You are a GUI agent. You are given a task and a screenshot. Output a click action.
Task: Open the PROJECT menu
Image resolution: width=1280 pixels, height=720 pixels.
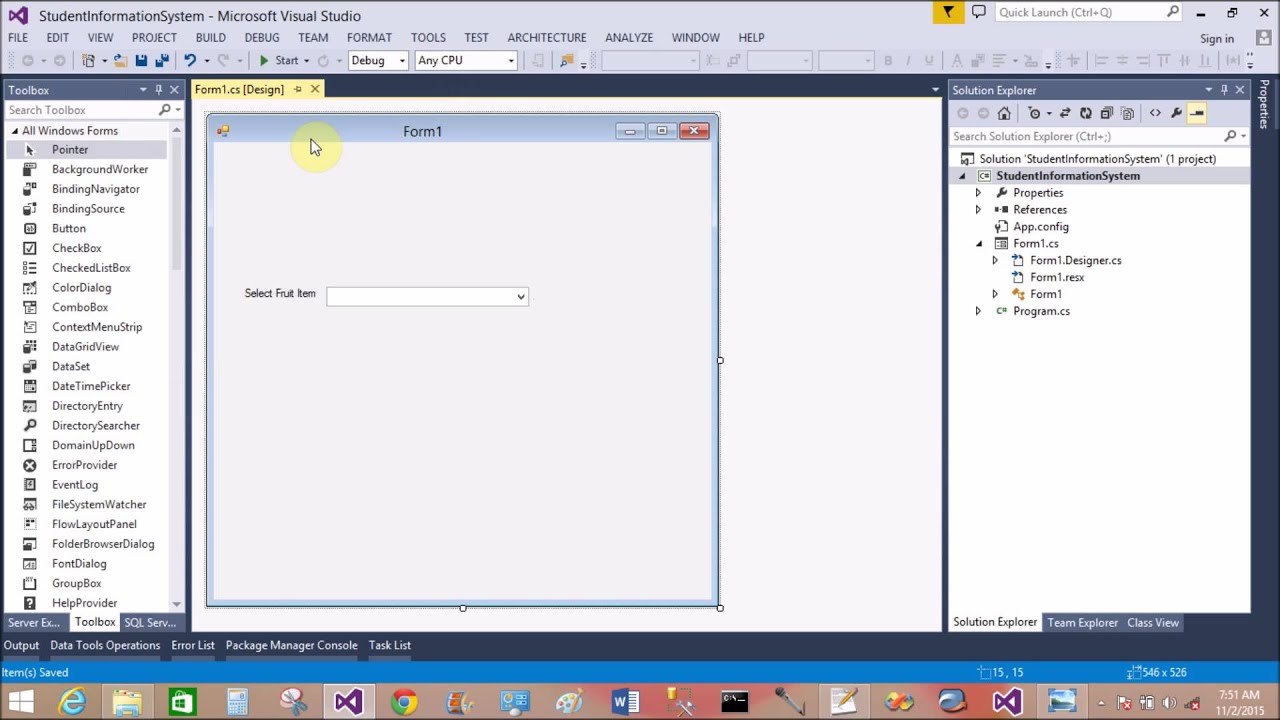pos(154,37)
